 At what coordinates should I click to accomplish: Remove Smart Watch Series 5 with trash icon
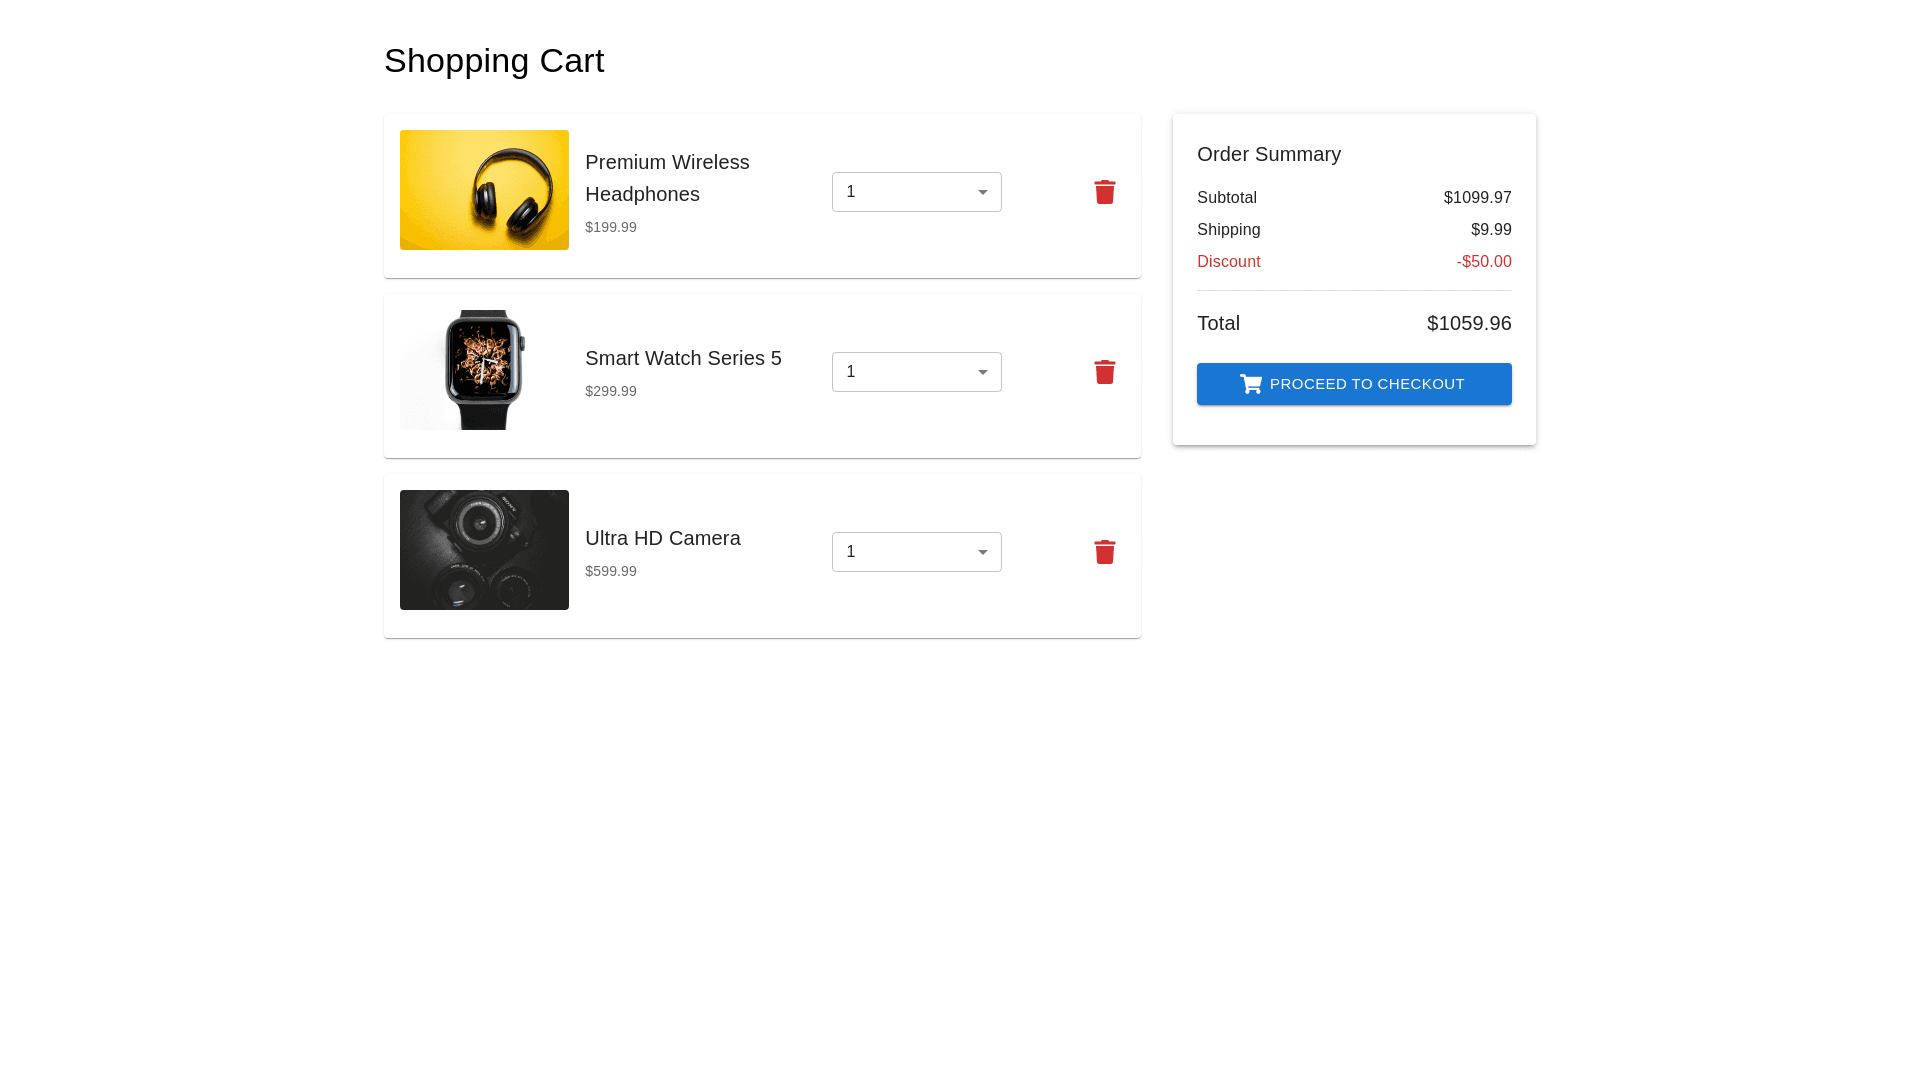[x=1104, y=372]
